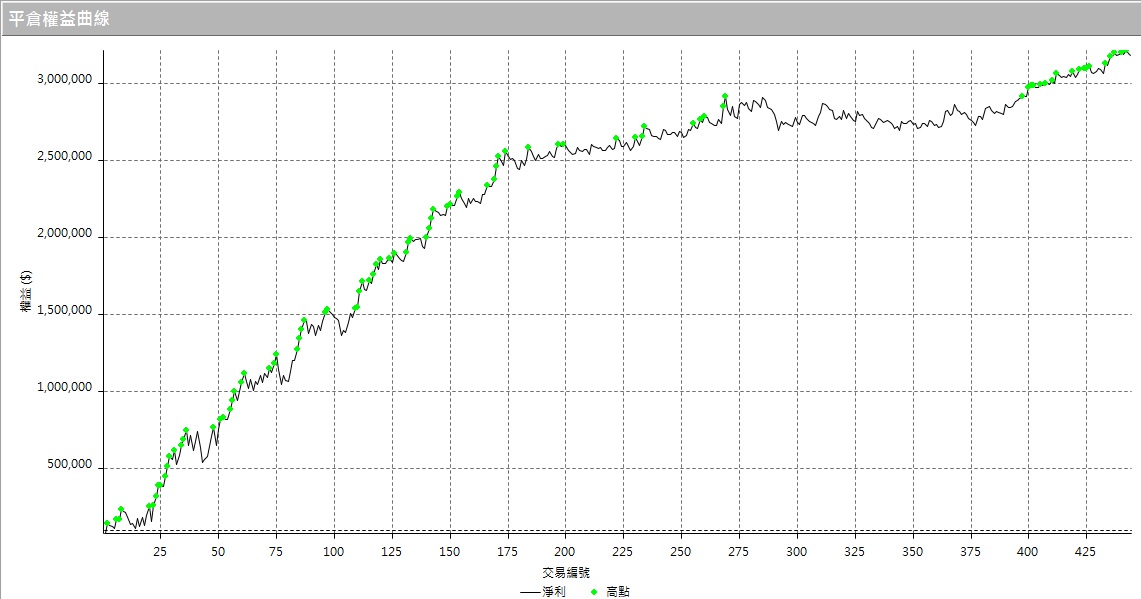Screen dimensions: 1141x599
Task: Click the x-axis label 275
Action: (x=739, y=552)
